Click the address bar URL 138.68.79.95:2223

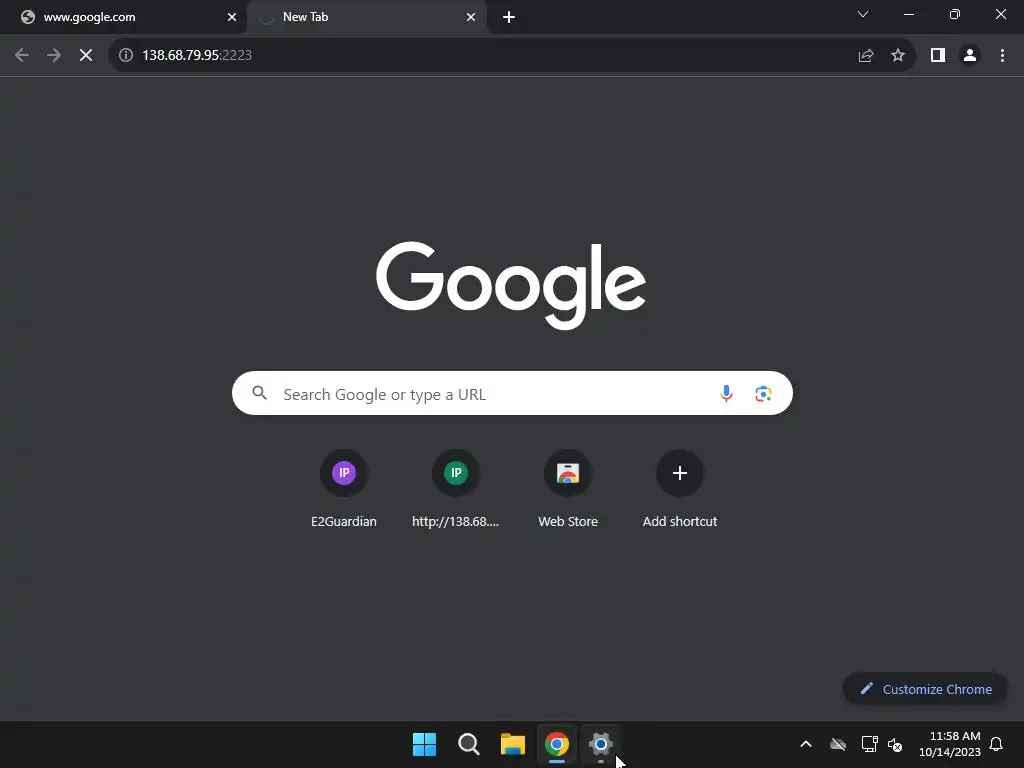[x=197, y=56]
